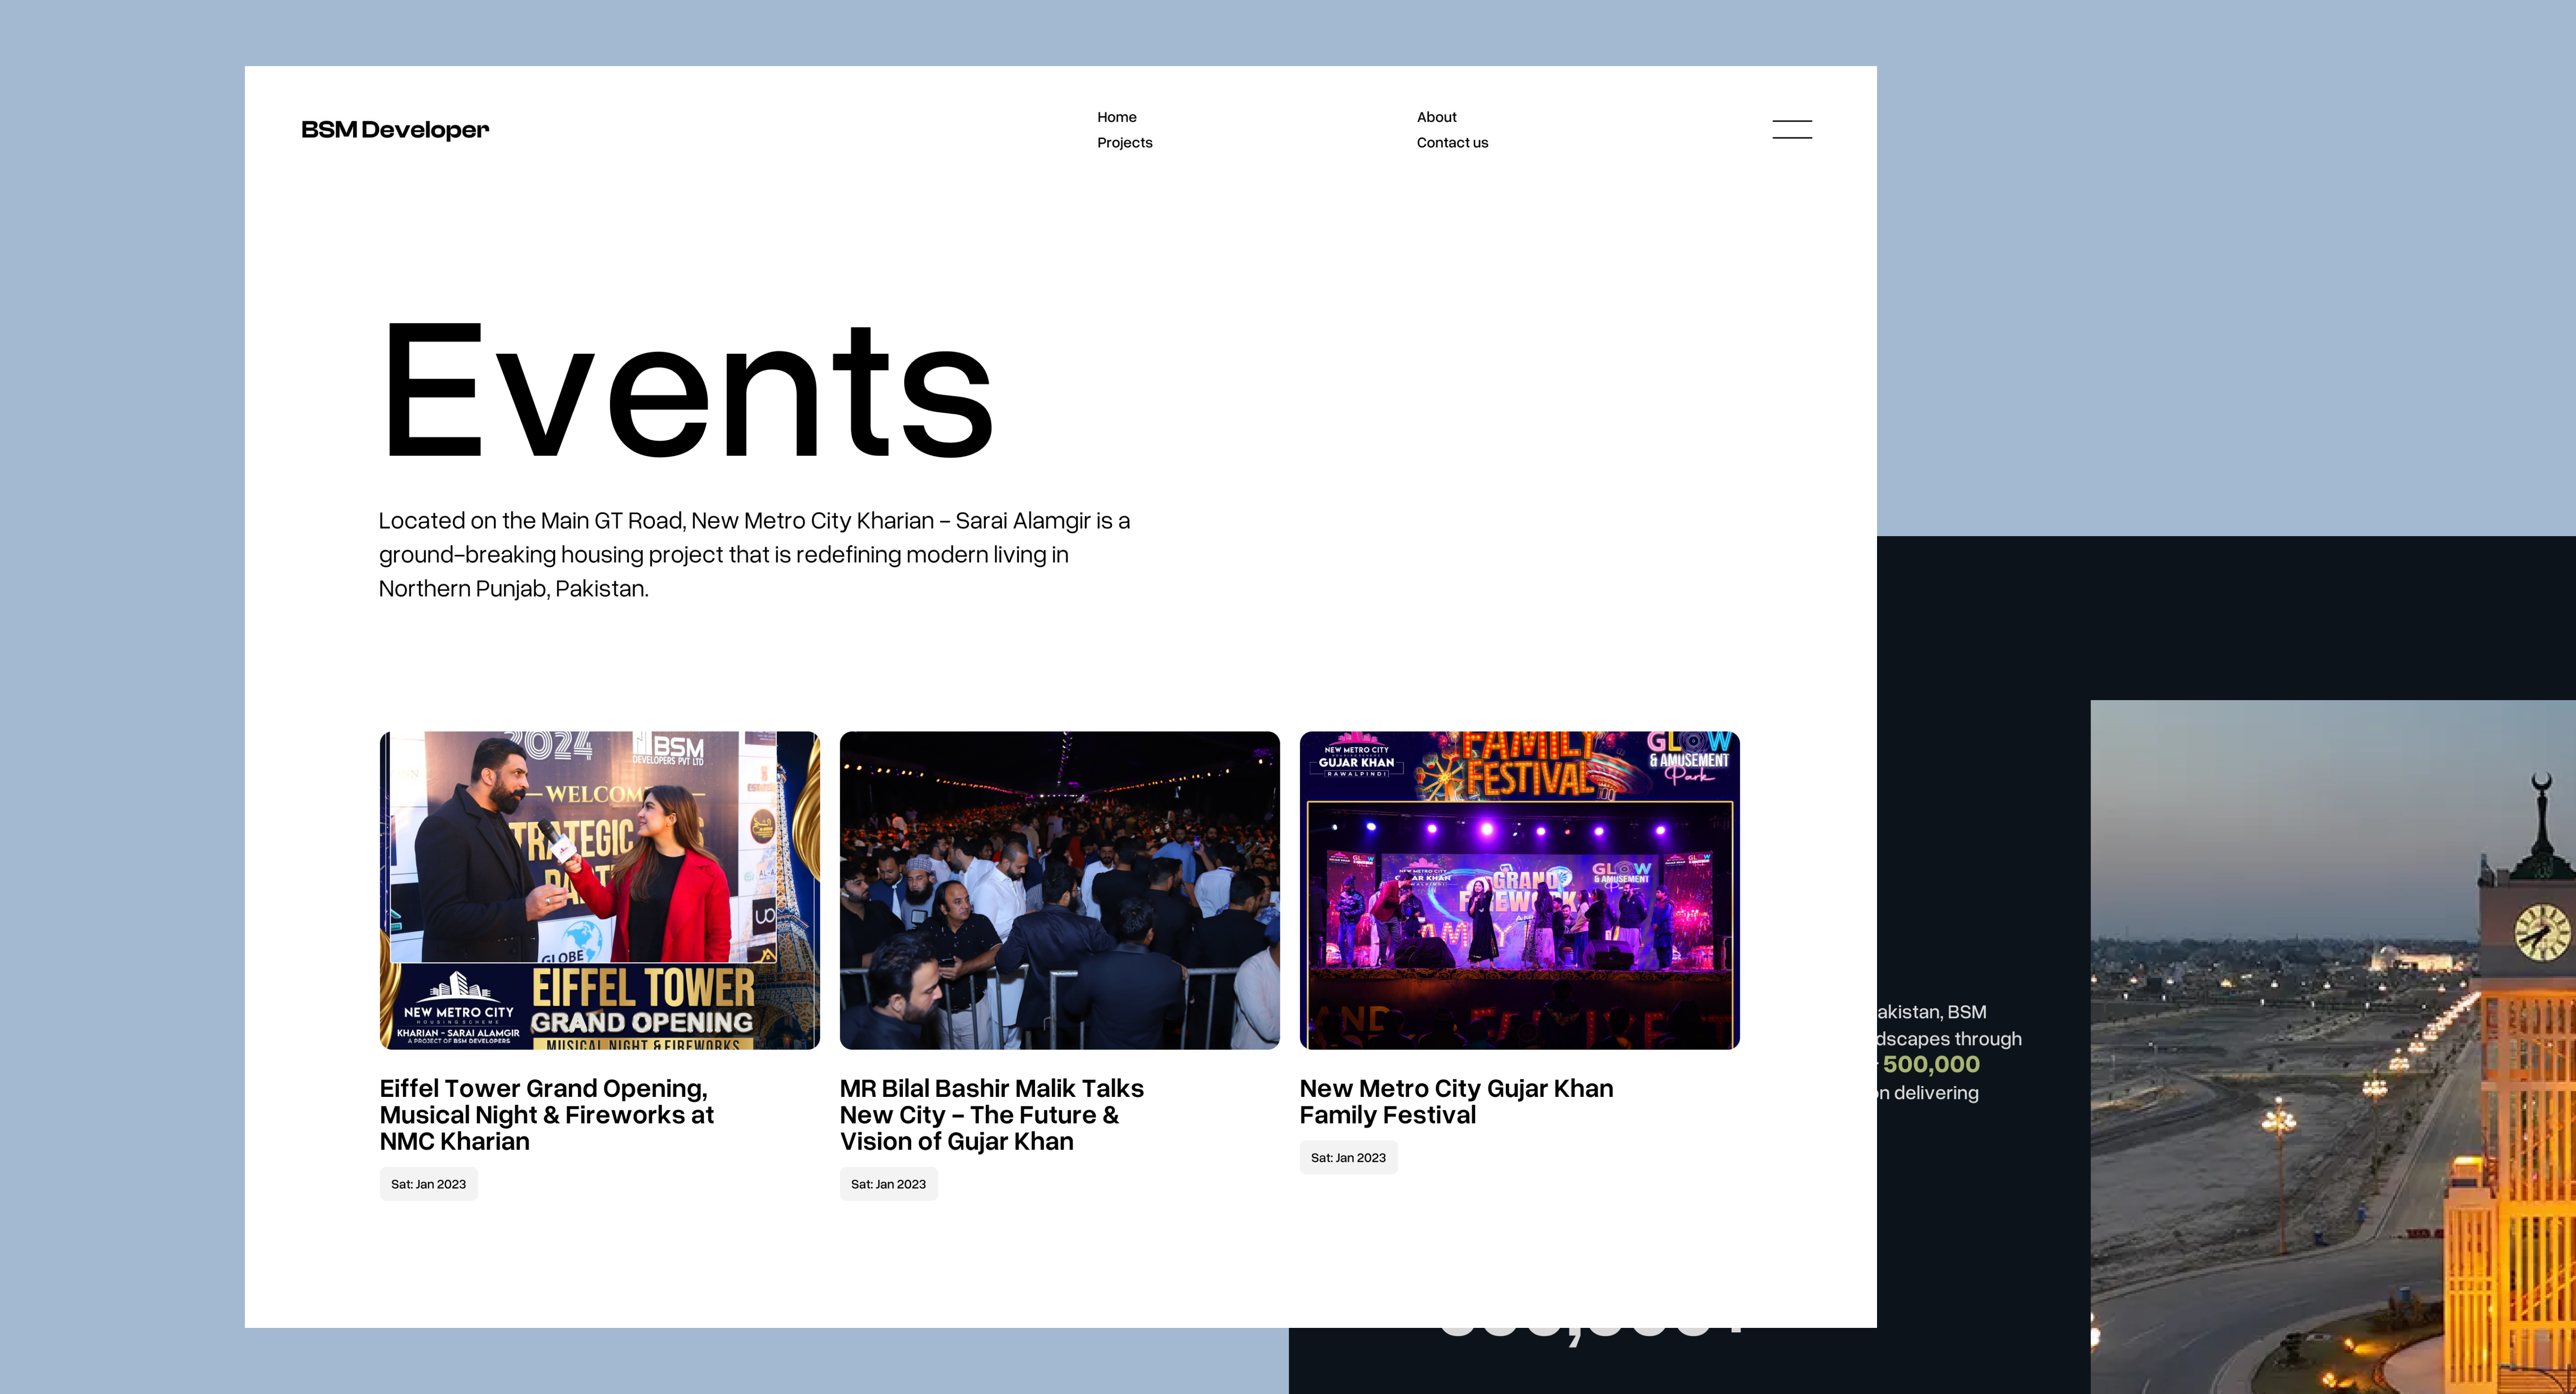Go to the Home page

pyautogui.click(x=1116, y=117)
